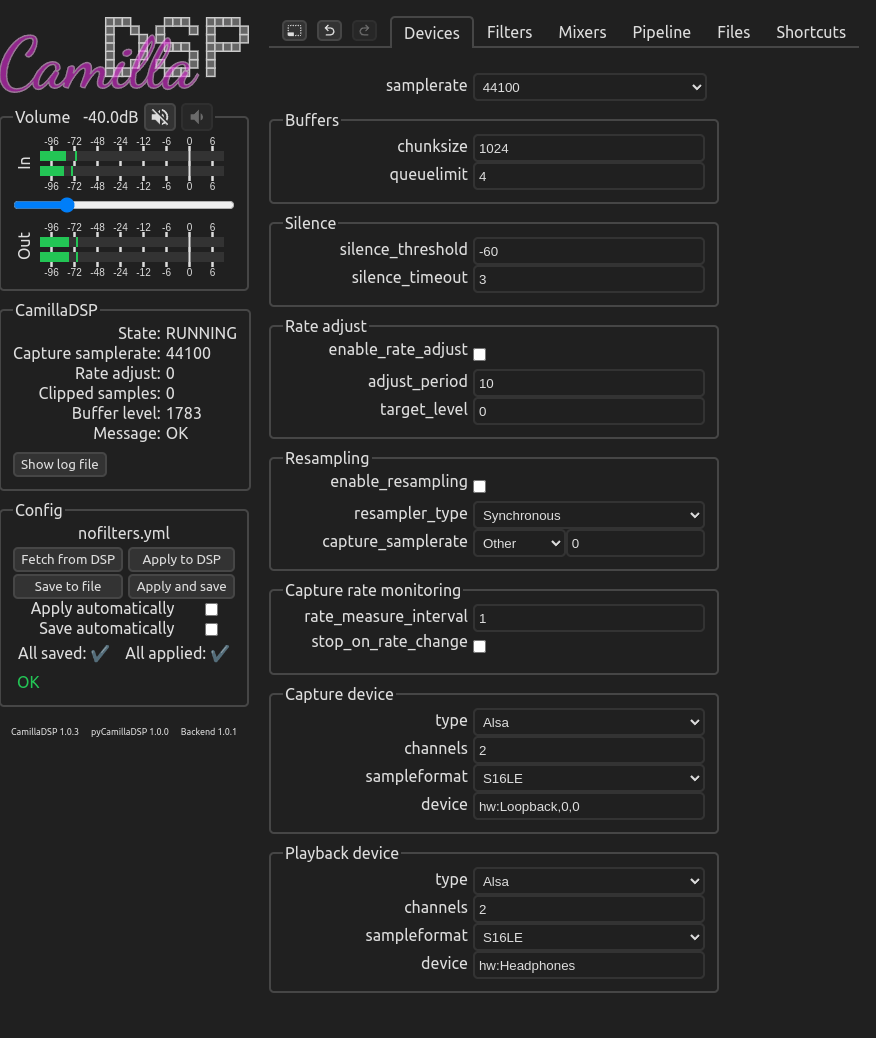Switch to the Files tab
876x1038 pixels.
tap(734, 32)
